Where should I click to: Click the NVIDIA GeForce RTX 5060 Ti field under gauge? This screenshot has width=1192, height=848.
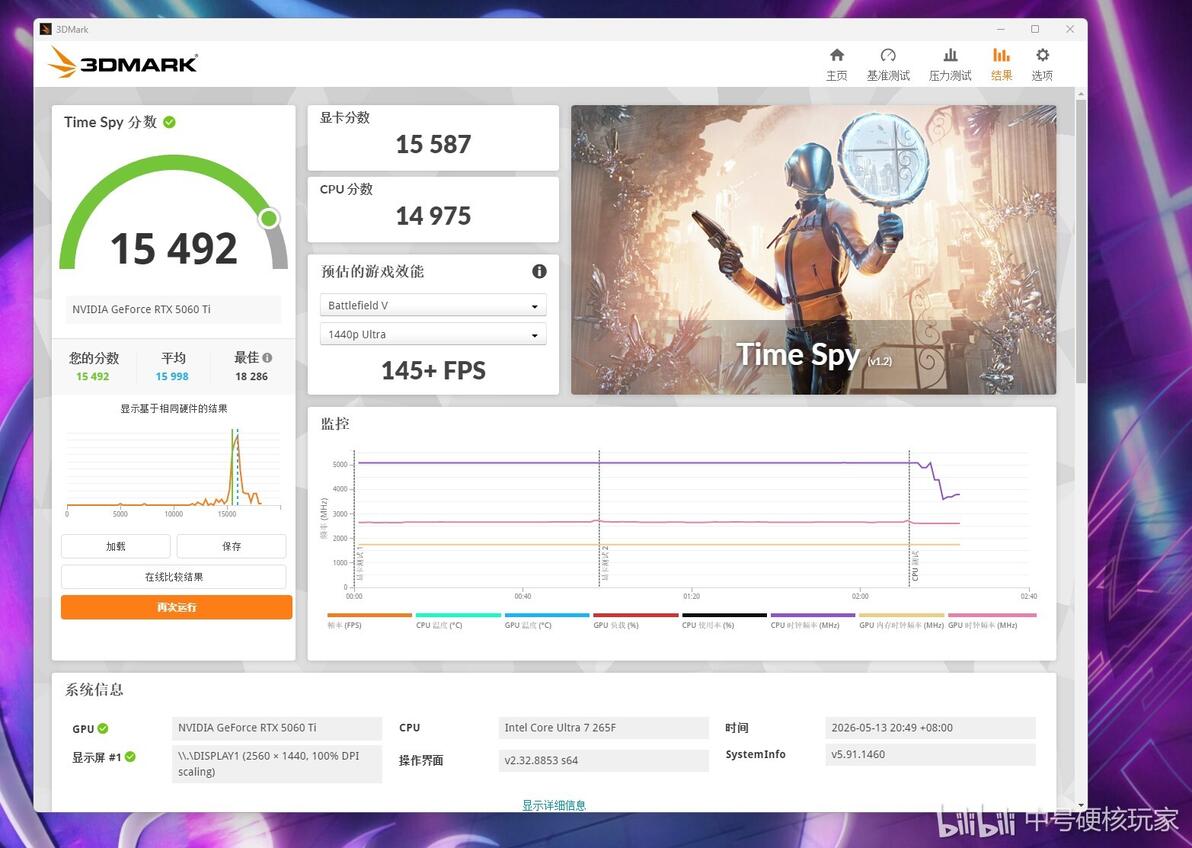click(x=173, y=310)
